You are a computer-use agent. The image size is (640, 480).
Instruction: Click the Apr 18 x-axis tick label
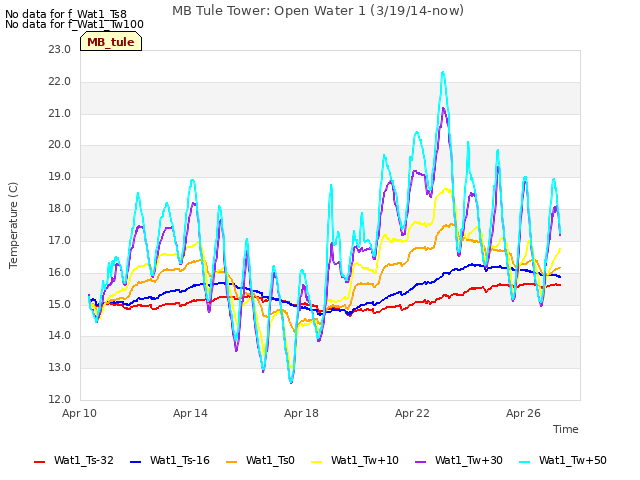pos(301,413)
